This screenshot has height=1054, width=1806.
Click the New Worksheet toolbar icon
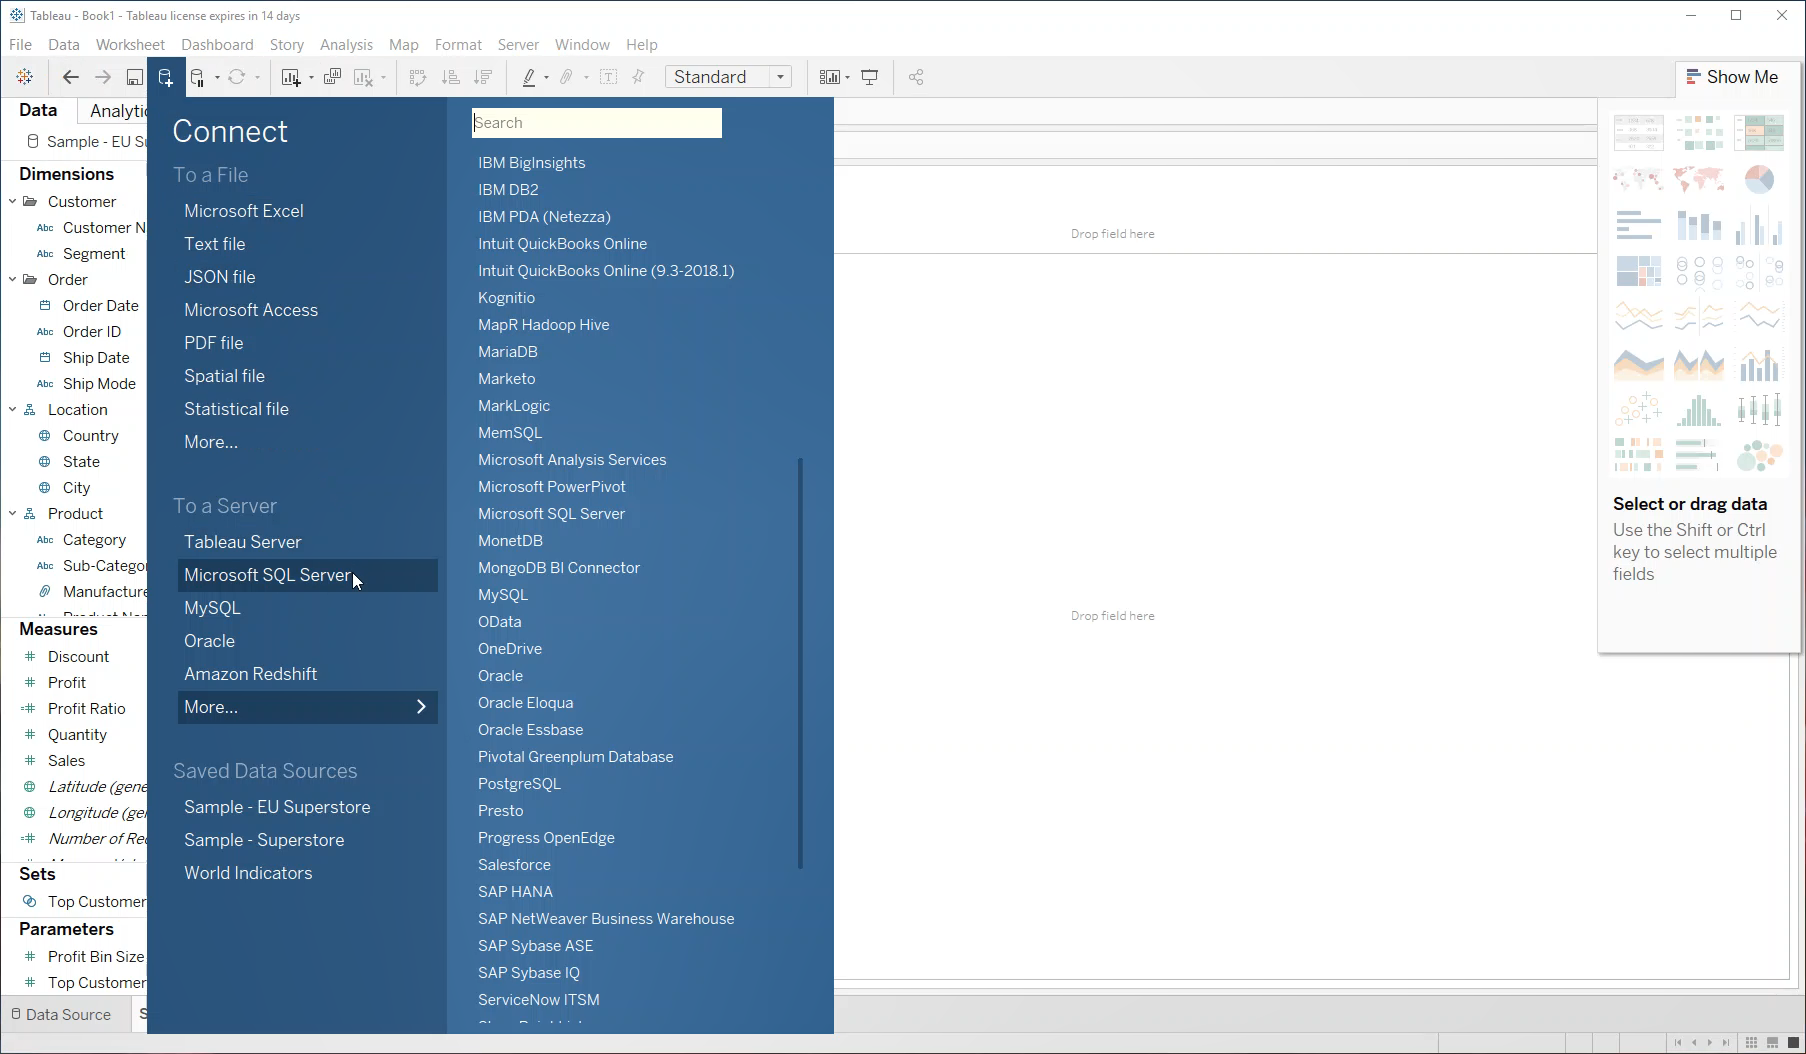(x=289, y=77)
